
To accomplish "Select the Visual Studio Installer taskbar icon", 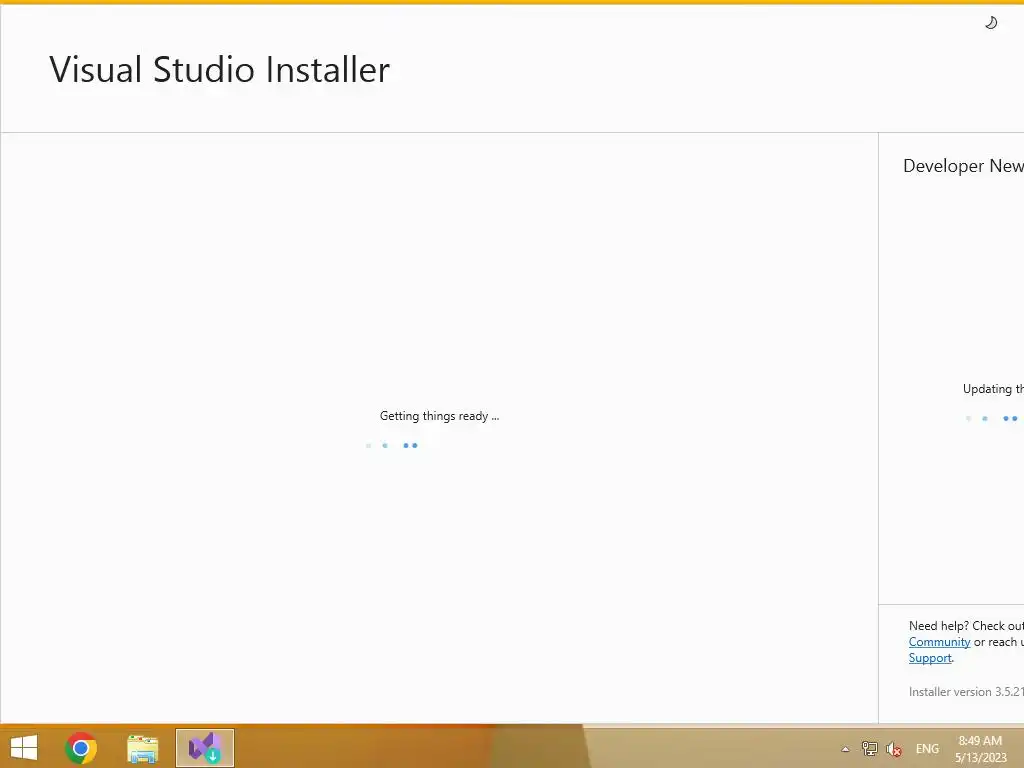I will click(x=204, y=748).
